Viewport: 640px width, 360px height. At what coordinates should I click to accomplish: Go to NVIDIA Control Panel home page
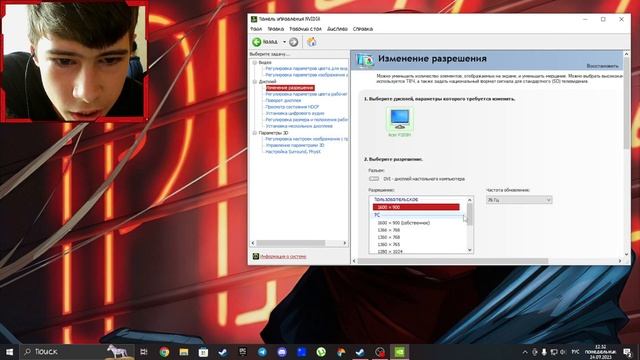tap(312, 42)
